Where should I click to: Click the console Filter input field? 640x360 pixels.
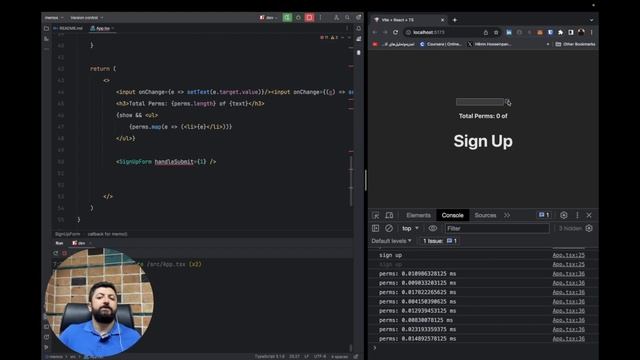click(x=497, y=229)
